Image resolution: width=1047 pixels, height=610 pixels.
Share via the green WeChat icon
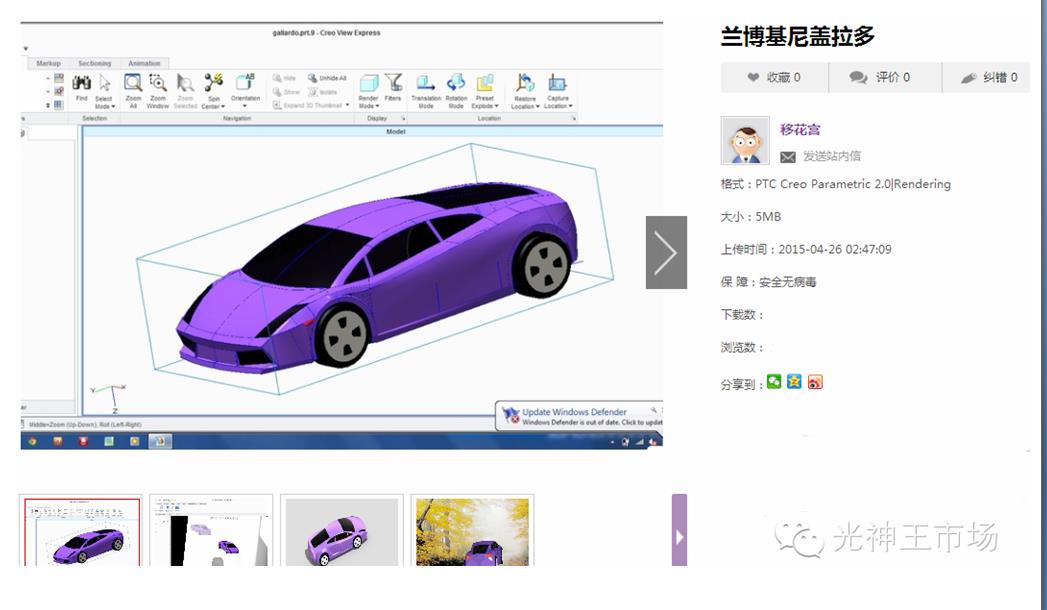774,382
